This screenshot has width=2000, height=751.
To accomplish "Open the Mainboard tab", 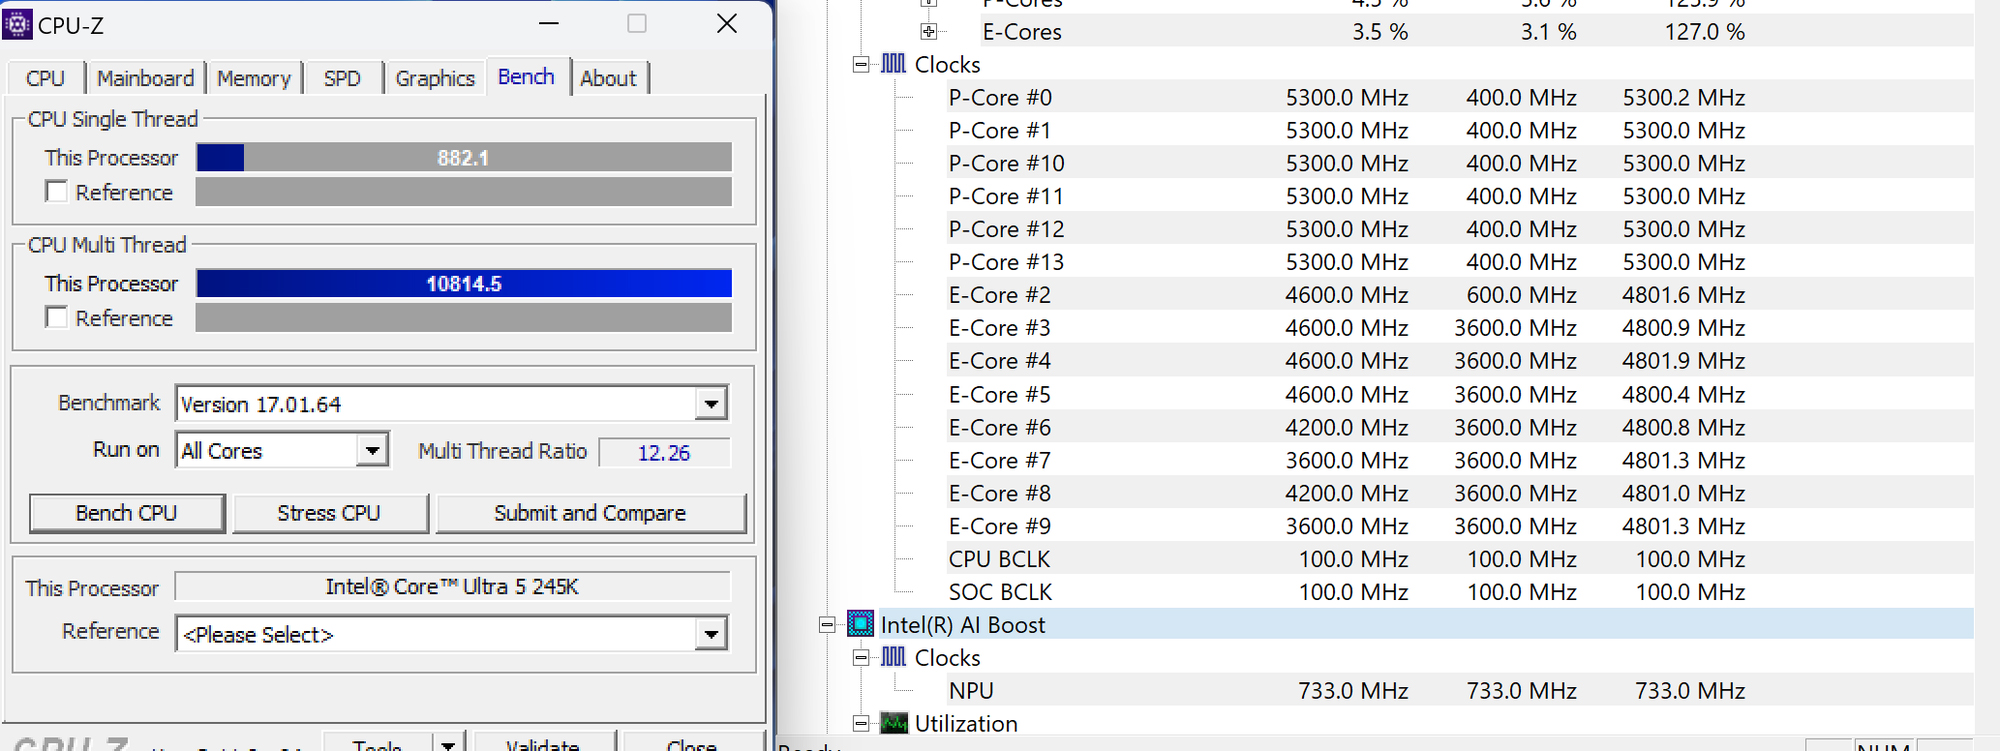I will coord(146,78).
